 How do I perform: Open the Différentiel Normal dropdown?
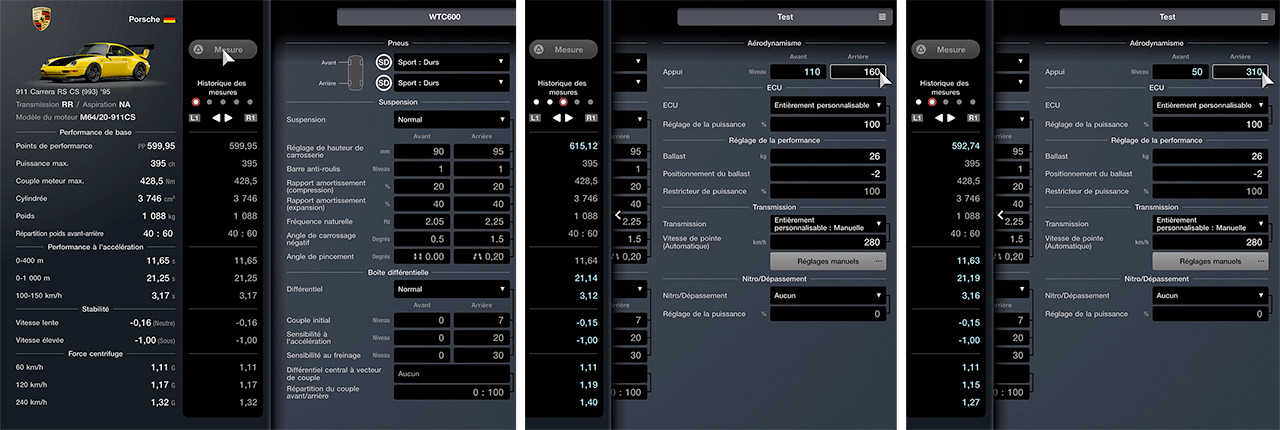point(452,289)
